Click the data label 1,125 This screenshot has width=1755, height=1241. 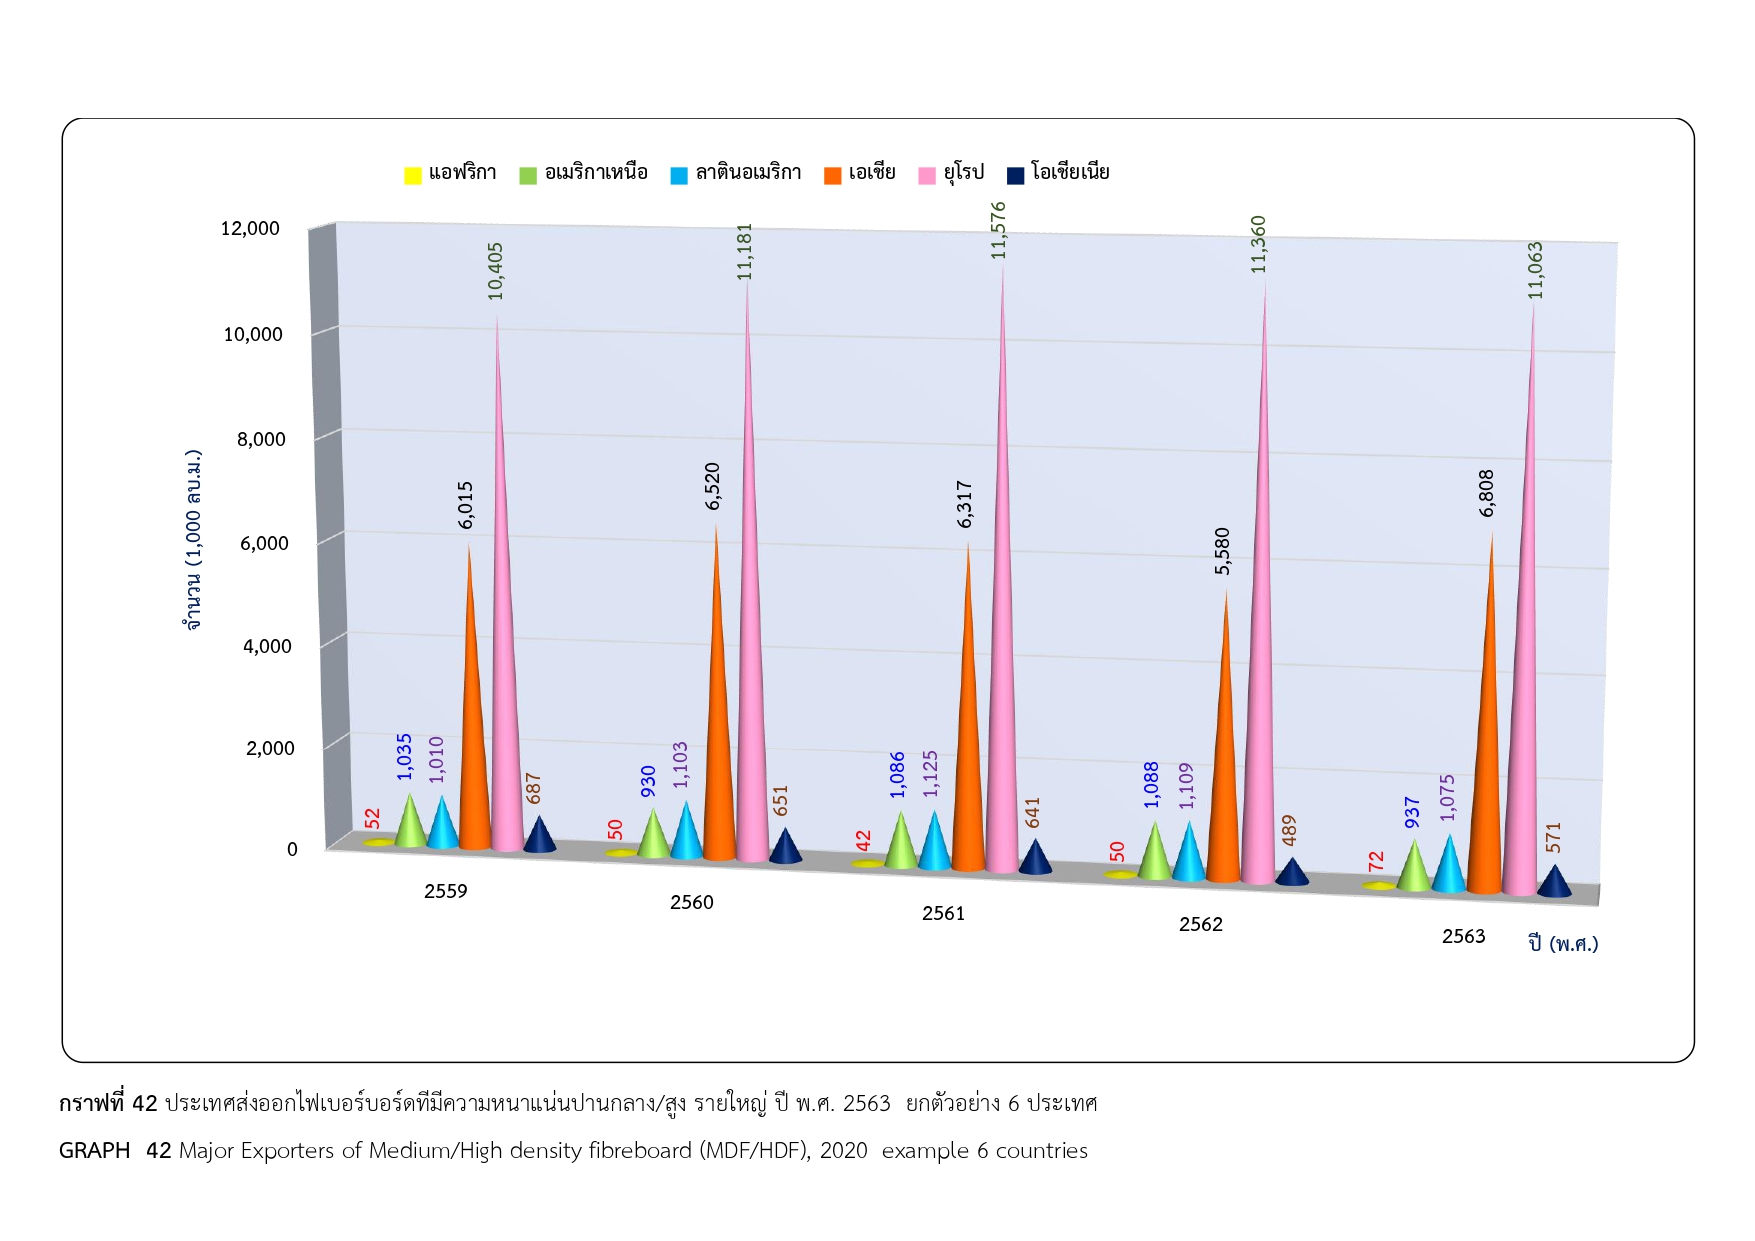[x=931, y=774]
